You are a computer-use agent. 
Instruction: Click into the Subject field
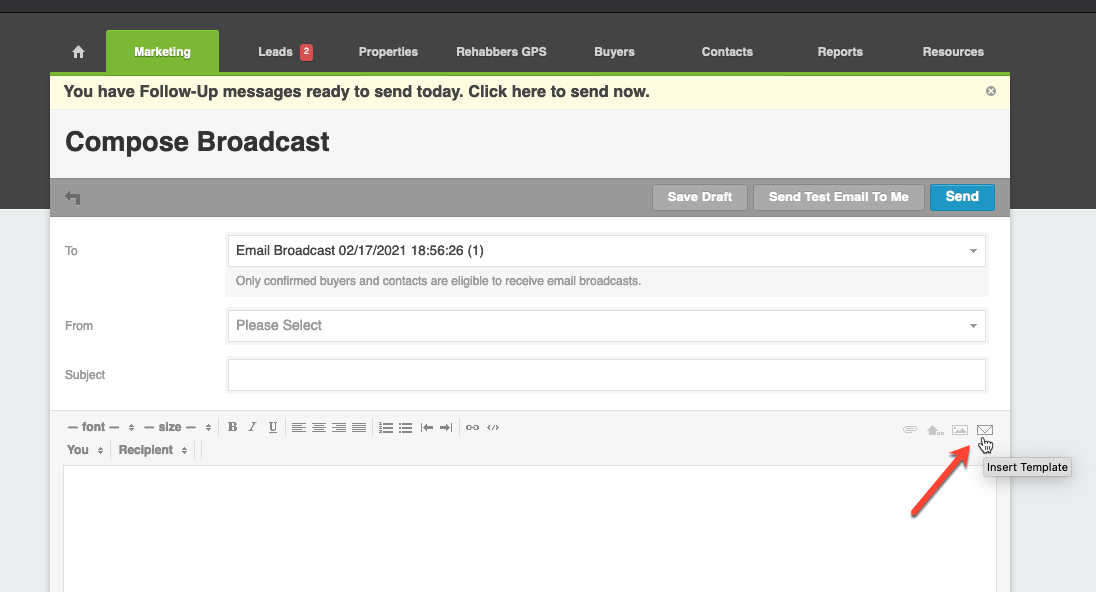607,375
